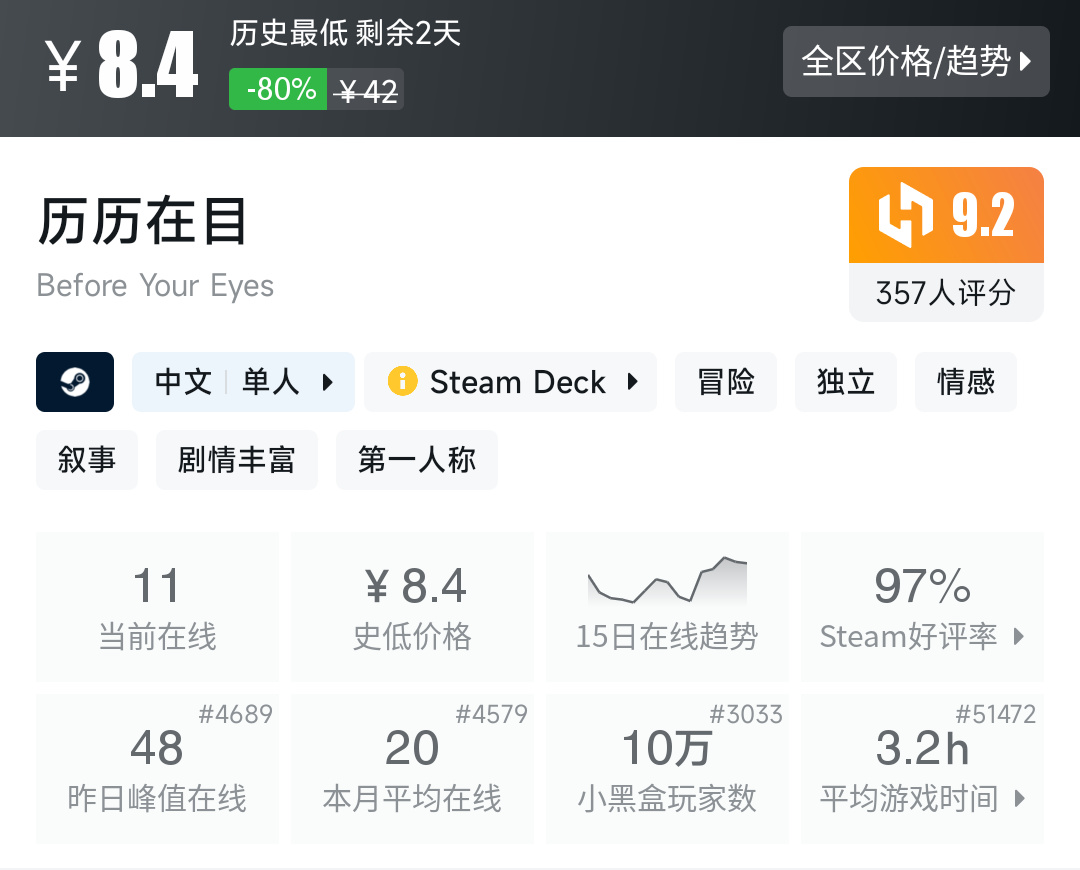Viewport: 1080px width, 870px height.
Task: Tap the 叙事 tag
Action: (87, 460)
